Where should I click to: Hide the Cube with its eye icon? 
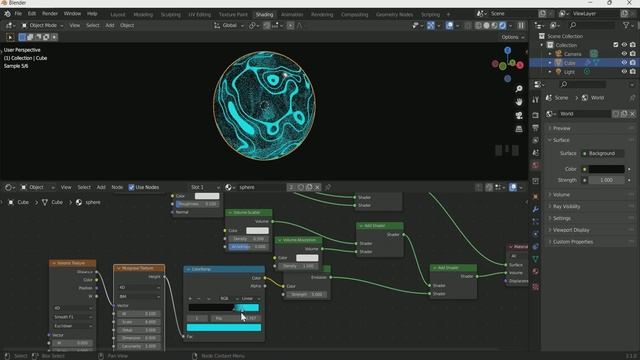tap(624, 63)
